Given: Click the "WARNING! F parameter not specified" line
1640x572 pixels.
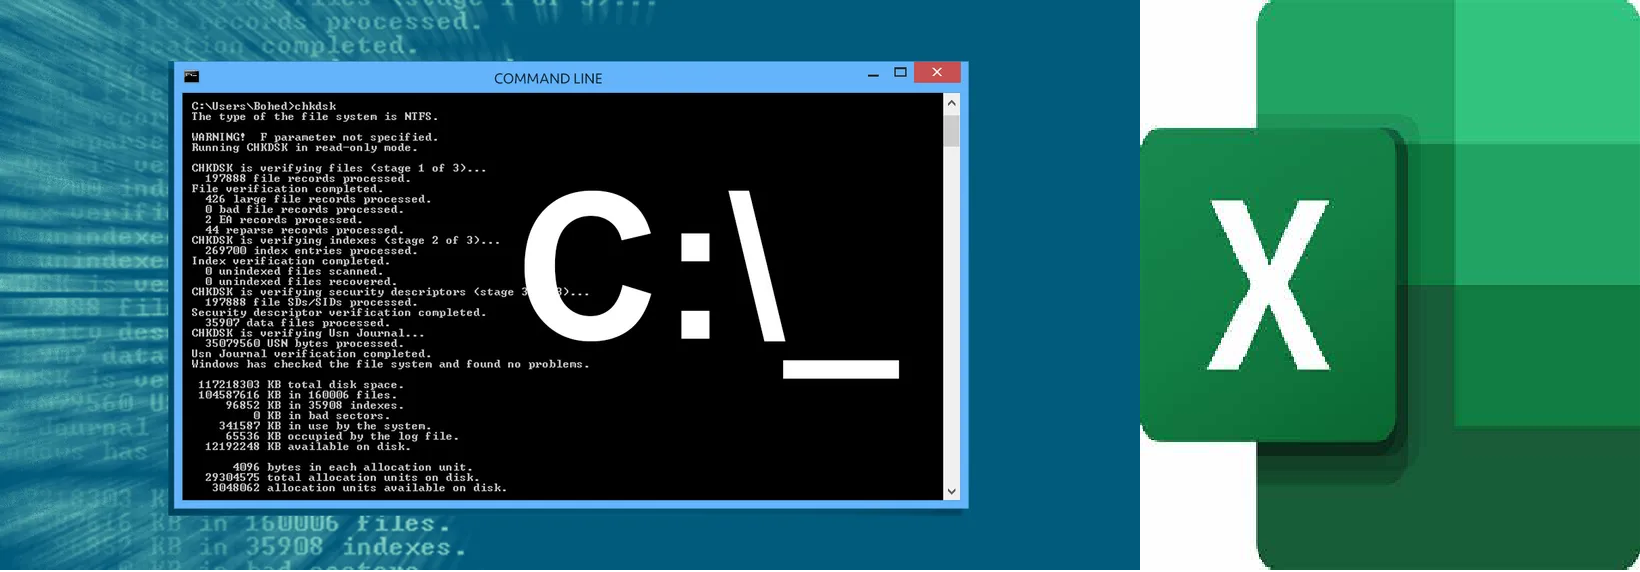Looking at the screenshot, I should tap(314, 137).
